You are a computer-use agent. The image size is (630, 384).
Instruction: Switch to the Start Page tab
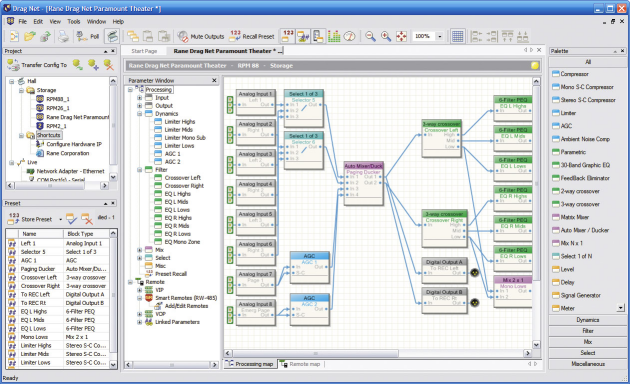pos(144,51)
